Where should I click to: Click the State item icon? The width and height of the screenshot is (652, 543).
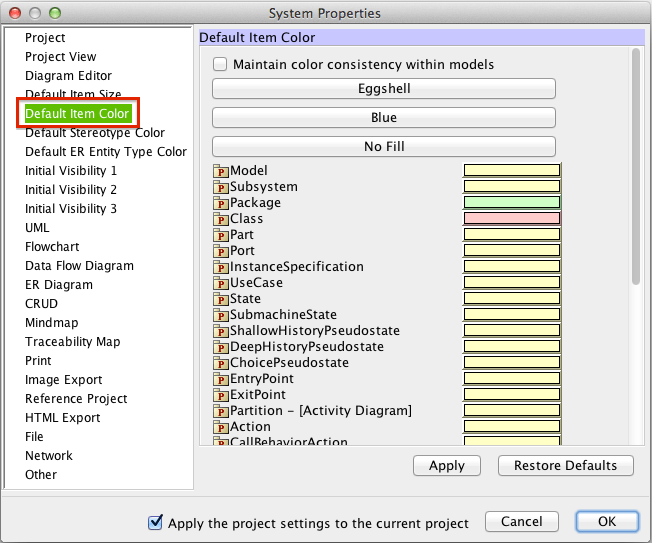pos(221,299)
